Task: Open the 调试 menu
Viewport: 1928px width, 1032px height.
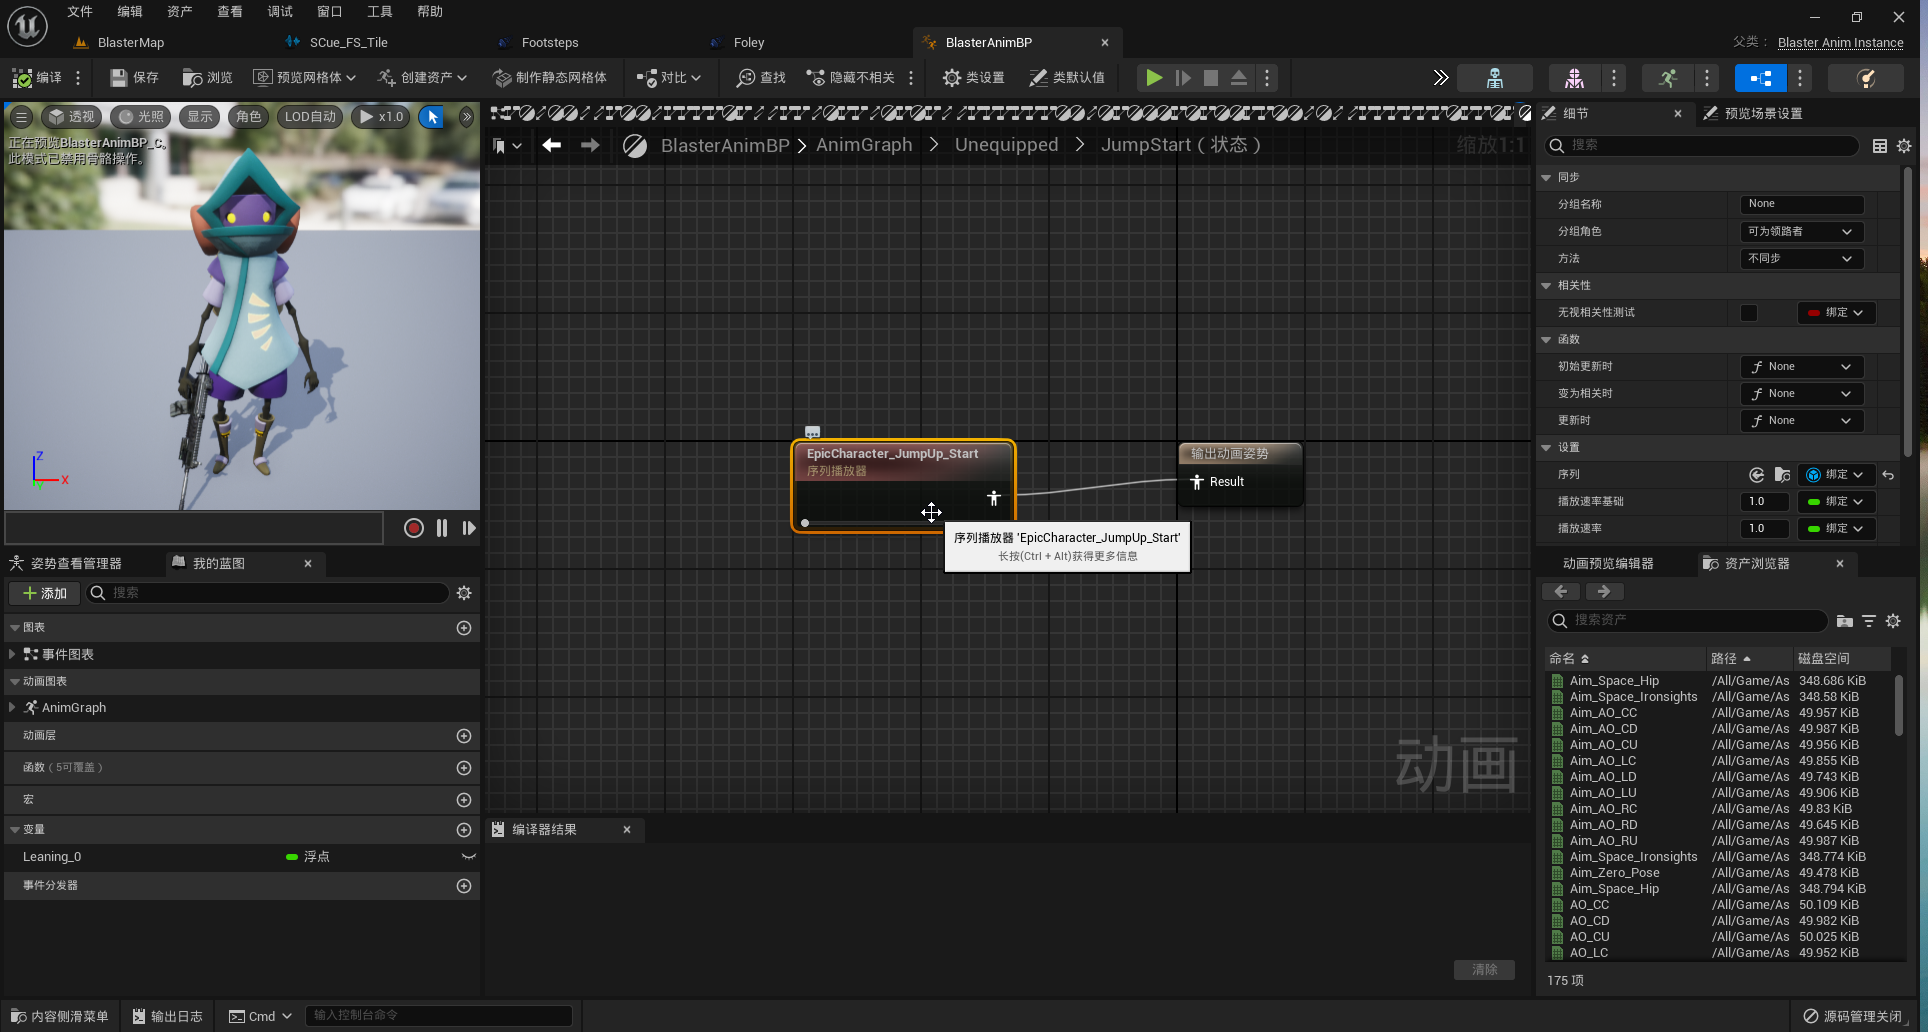Action: click(280, 11)
